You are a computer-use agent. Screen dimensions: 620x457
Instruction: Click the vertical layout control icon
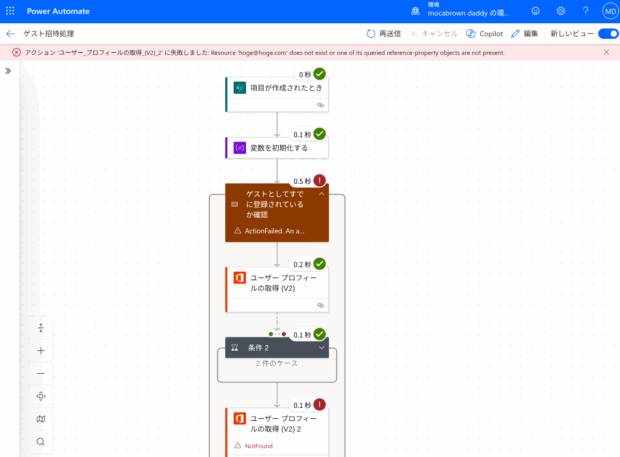click(x=41, y=328)
